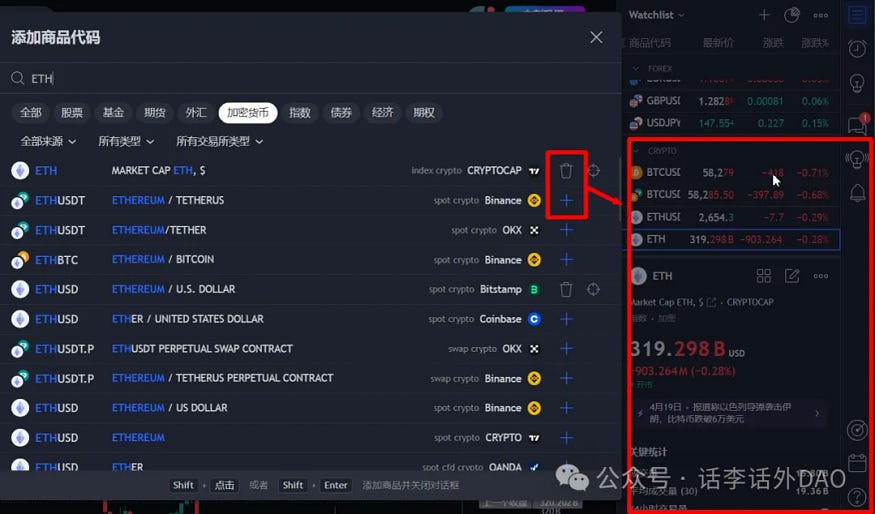Open watchlist more options menu

(x=820, y=15)
